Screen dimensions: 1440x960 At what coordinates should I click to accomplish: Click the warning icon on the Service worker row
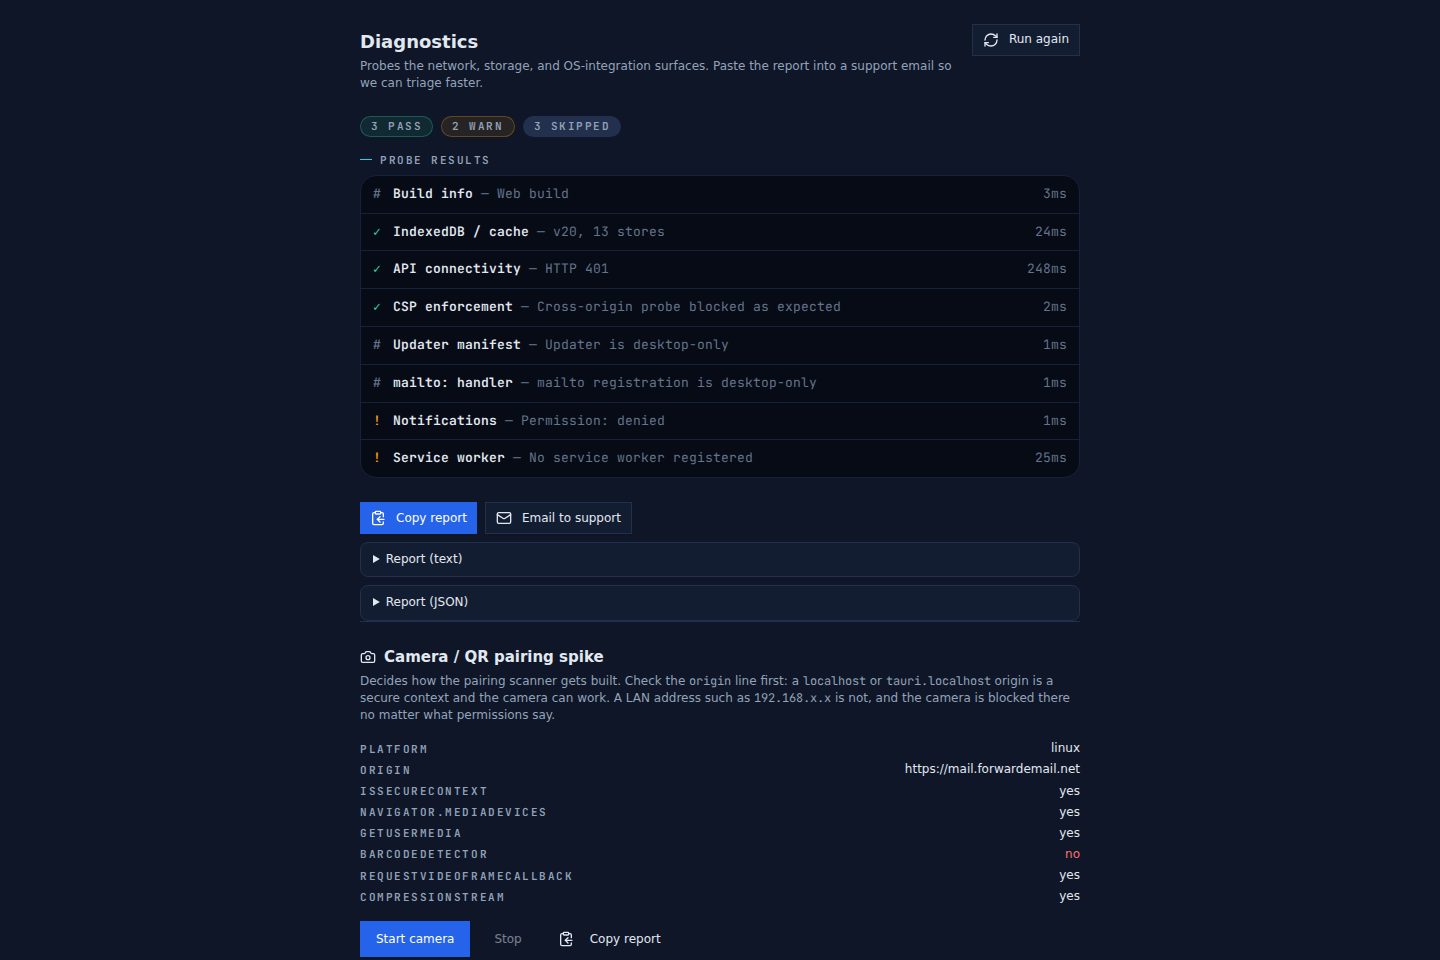377,458
